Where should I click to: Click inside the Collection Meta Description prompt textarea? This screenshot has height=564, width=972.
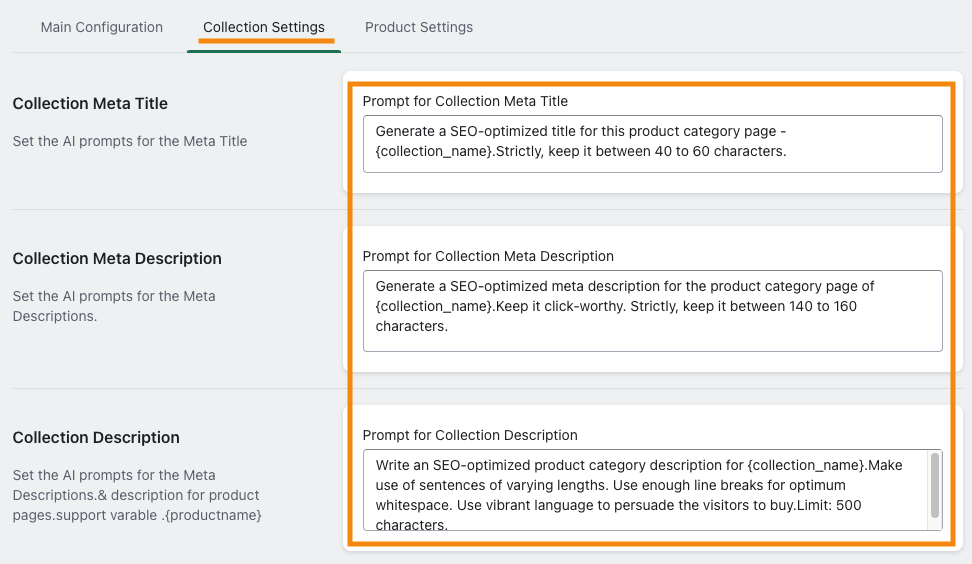653,311
